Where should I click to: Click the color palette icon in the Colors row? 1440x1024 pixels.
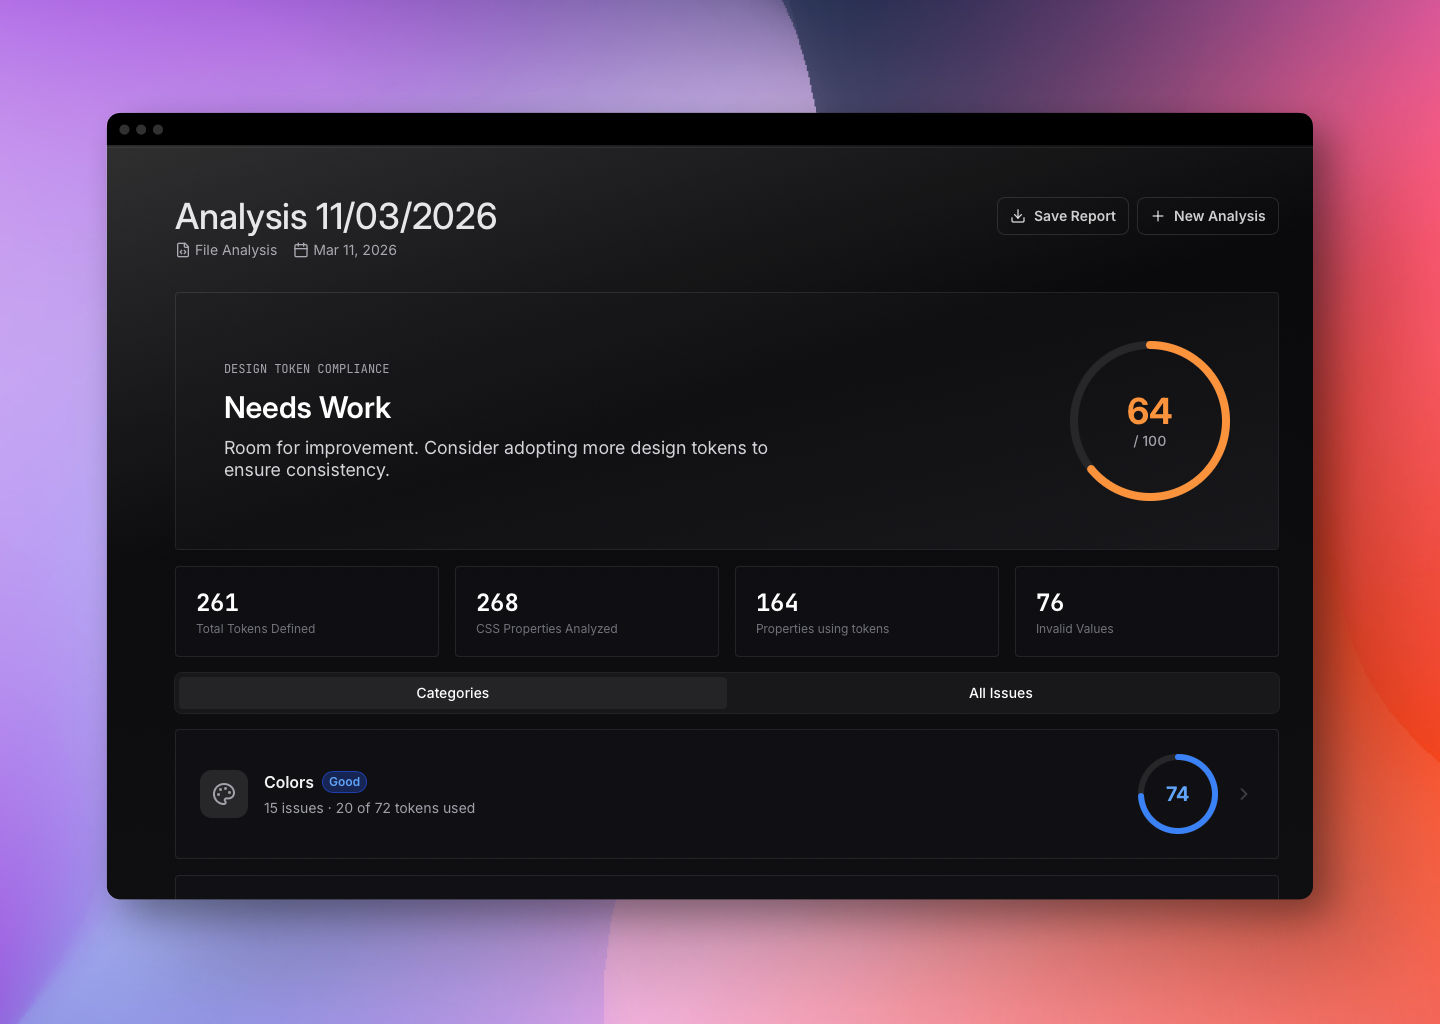[224, 794]
